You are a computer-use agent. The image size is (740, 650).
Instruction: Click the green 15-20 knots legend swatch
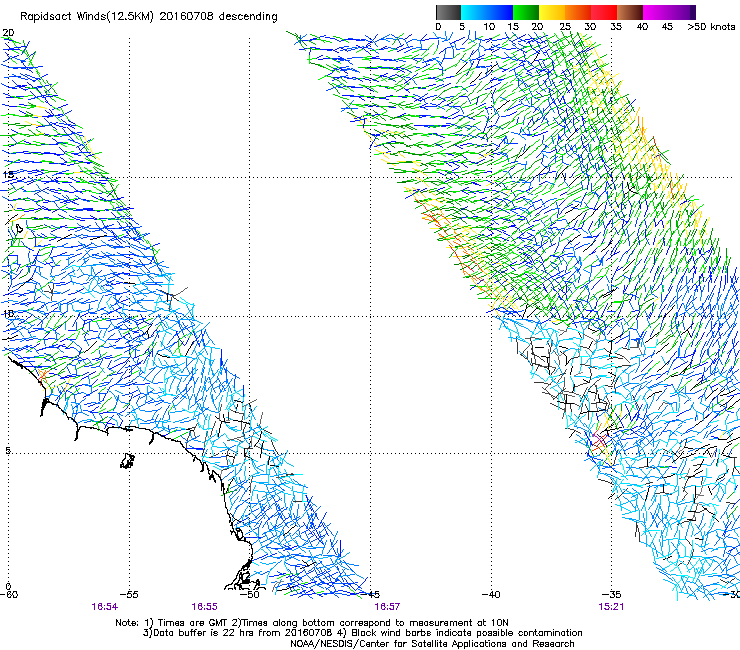click(x=526, y=12)
